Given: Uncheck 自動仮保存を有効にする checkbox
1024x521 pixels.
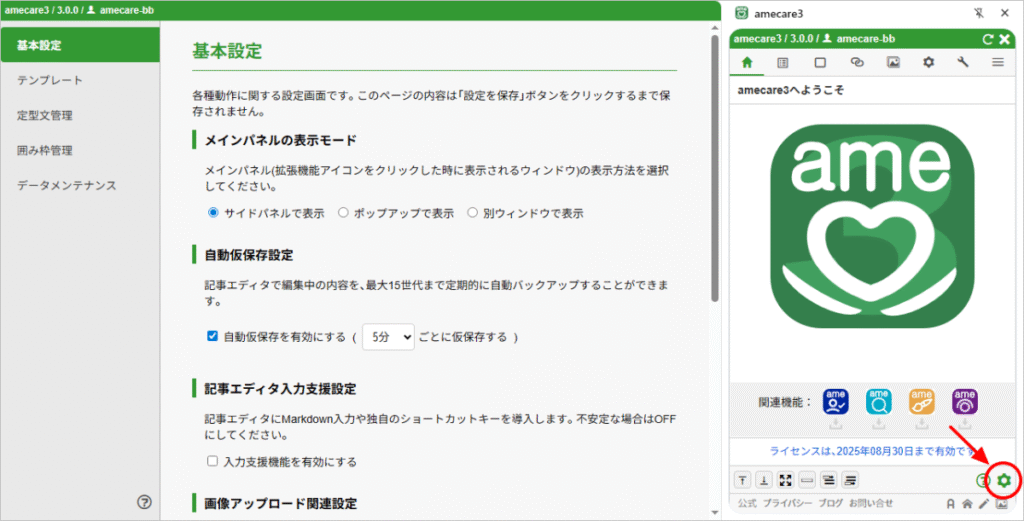Looking at the screenshot, I should 213,337.
